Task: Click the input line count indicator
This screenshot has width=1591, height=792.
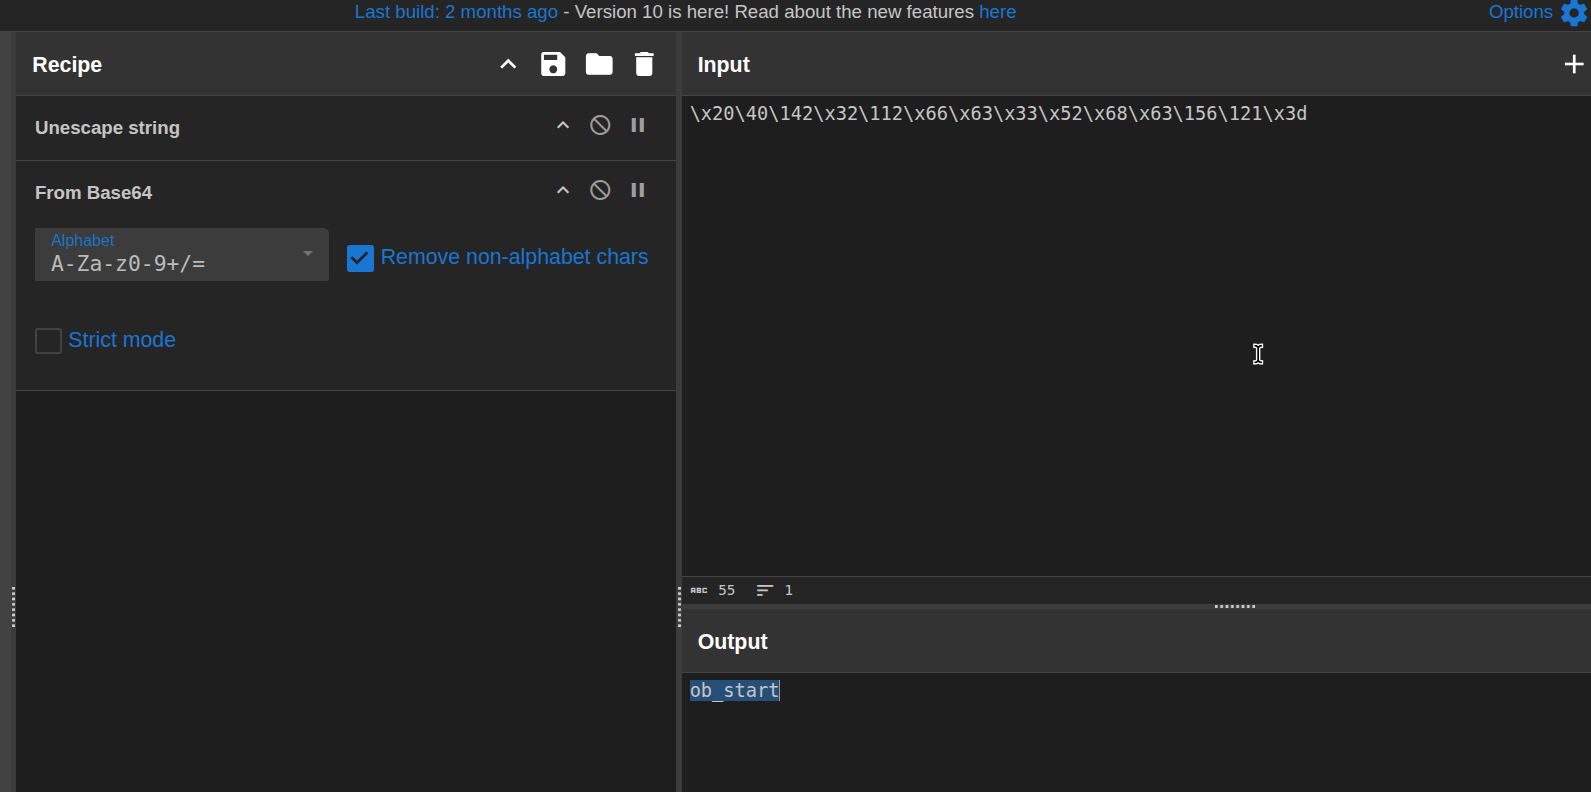Action: [x=775, y=590]
